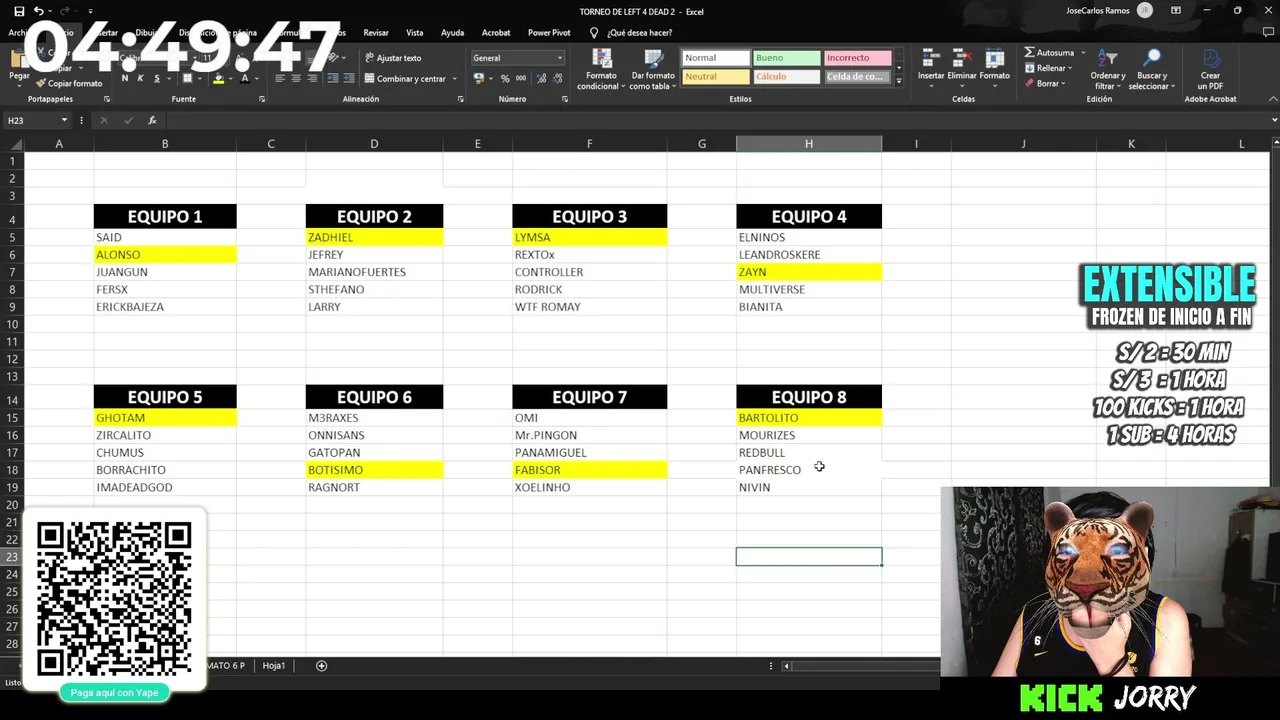Open Ordenar y filtrar menu
This screenshot has width=1280, height=720.
click(1107, 68)
